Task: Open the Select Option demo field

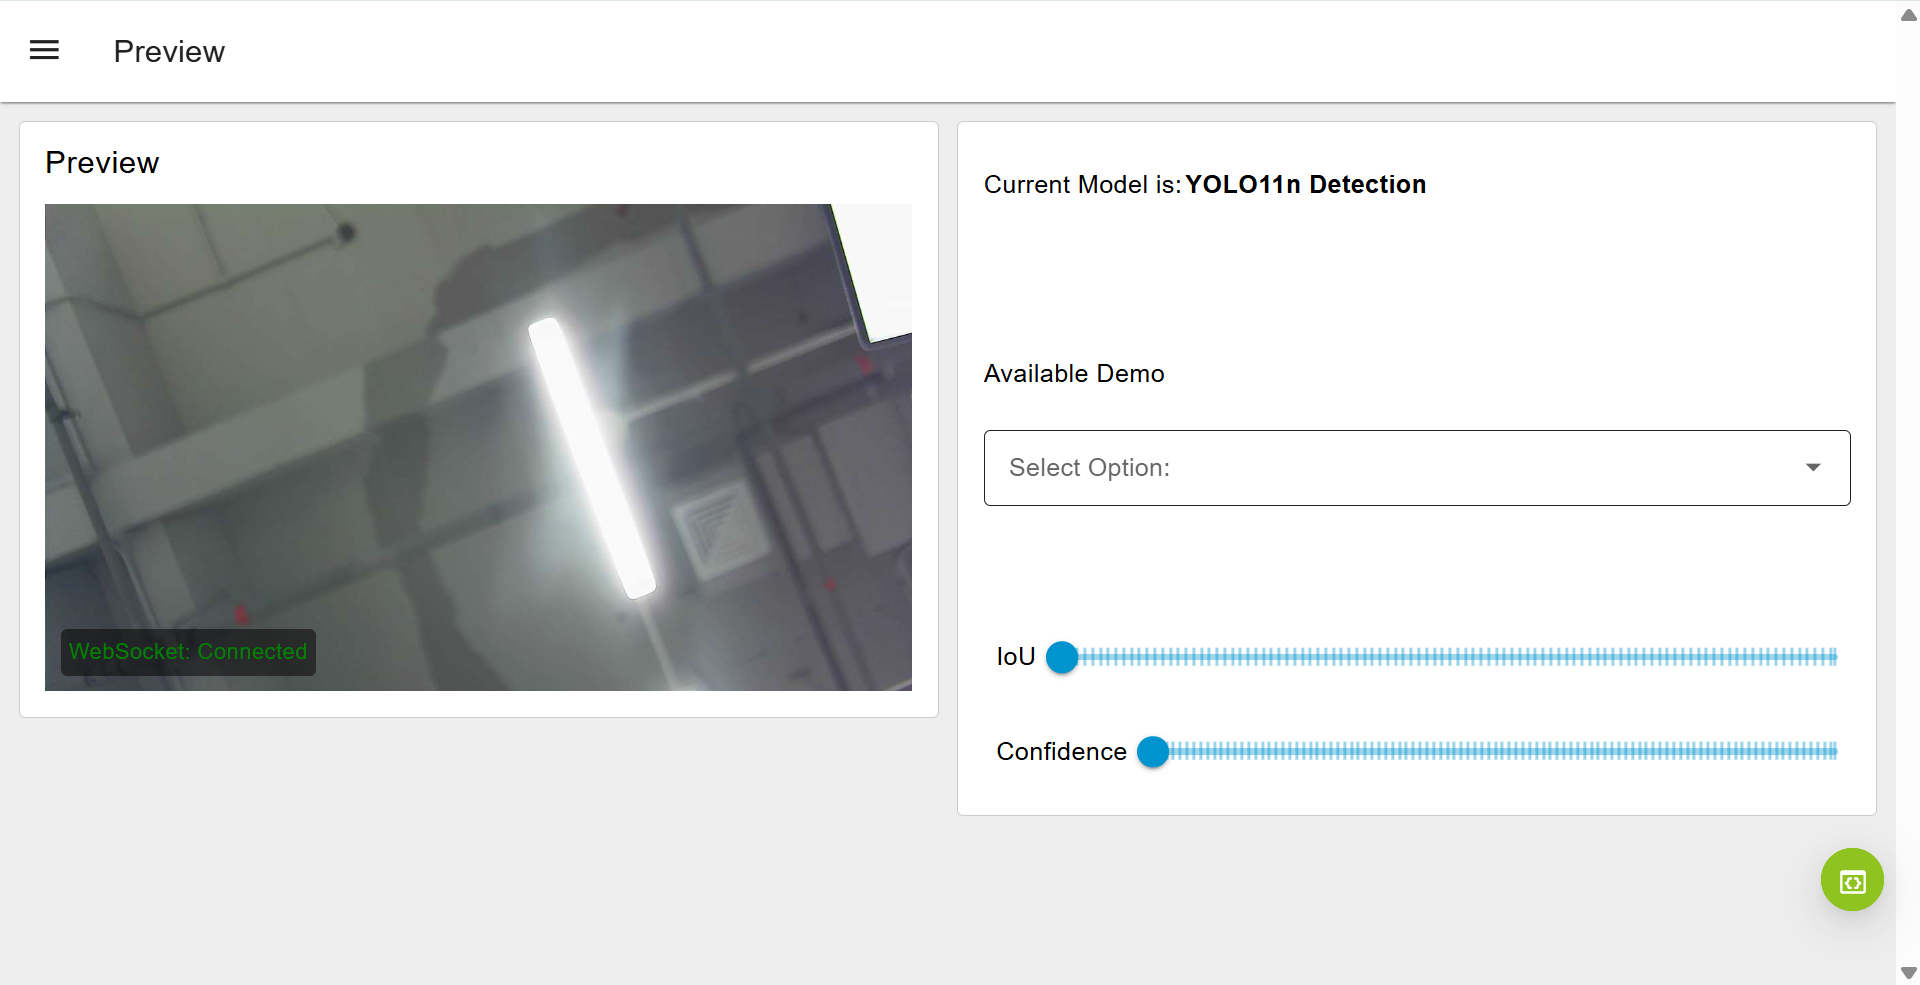Action: click(x=1400, y=467)
